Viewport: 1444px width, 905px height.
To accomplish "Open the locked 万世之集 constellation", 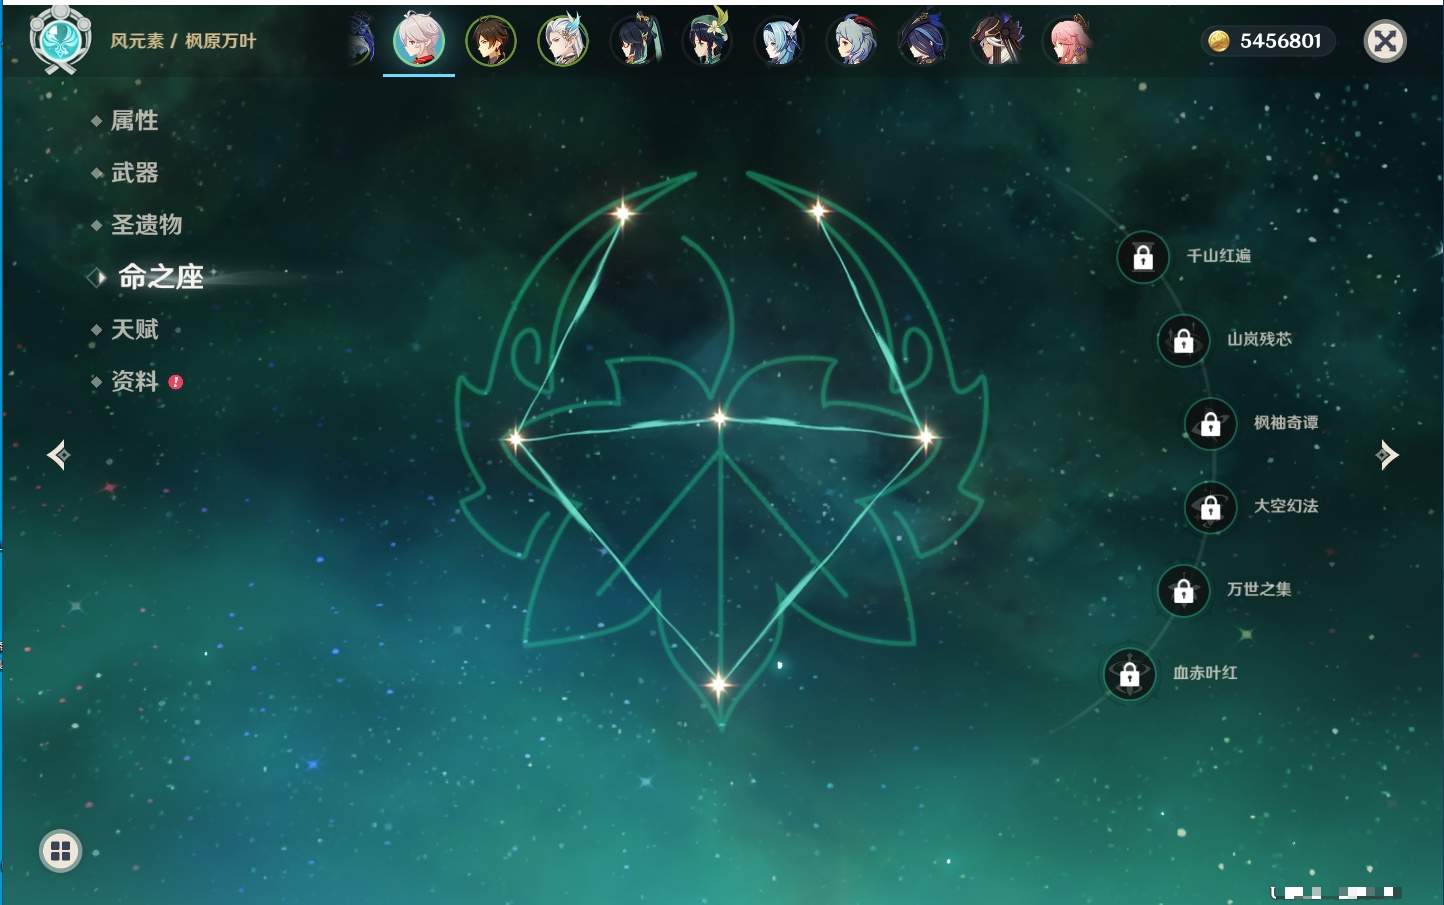I will 1184,590.
